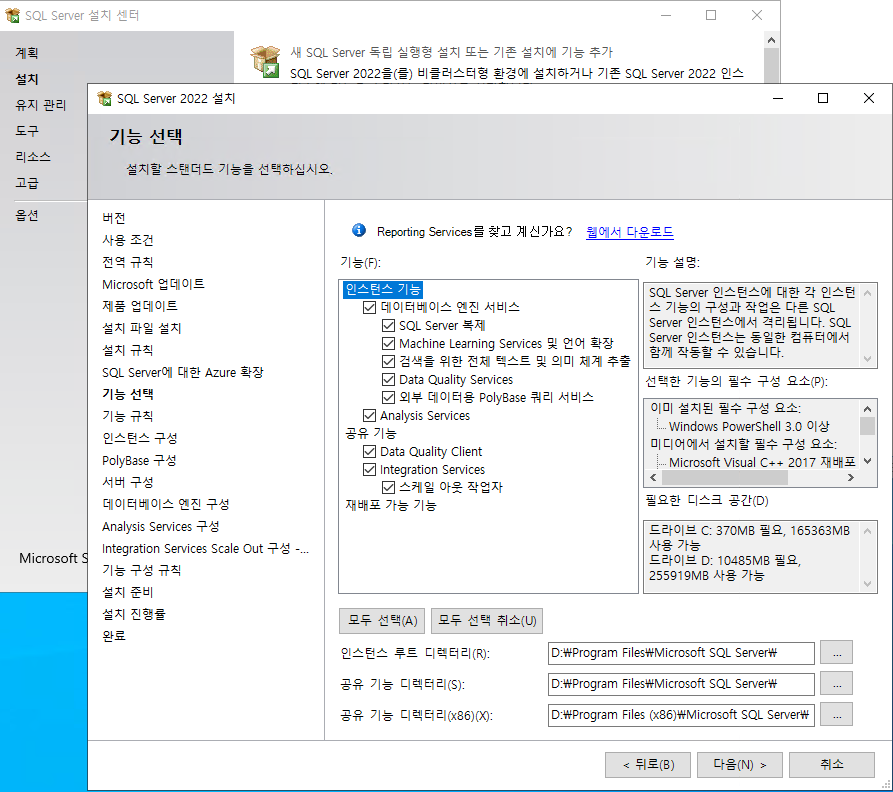Click the 설치 준비 step
The width and height of the screenshot is (893, 792).
(x=128, y=593)
